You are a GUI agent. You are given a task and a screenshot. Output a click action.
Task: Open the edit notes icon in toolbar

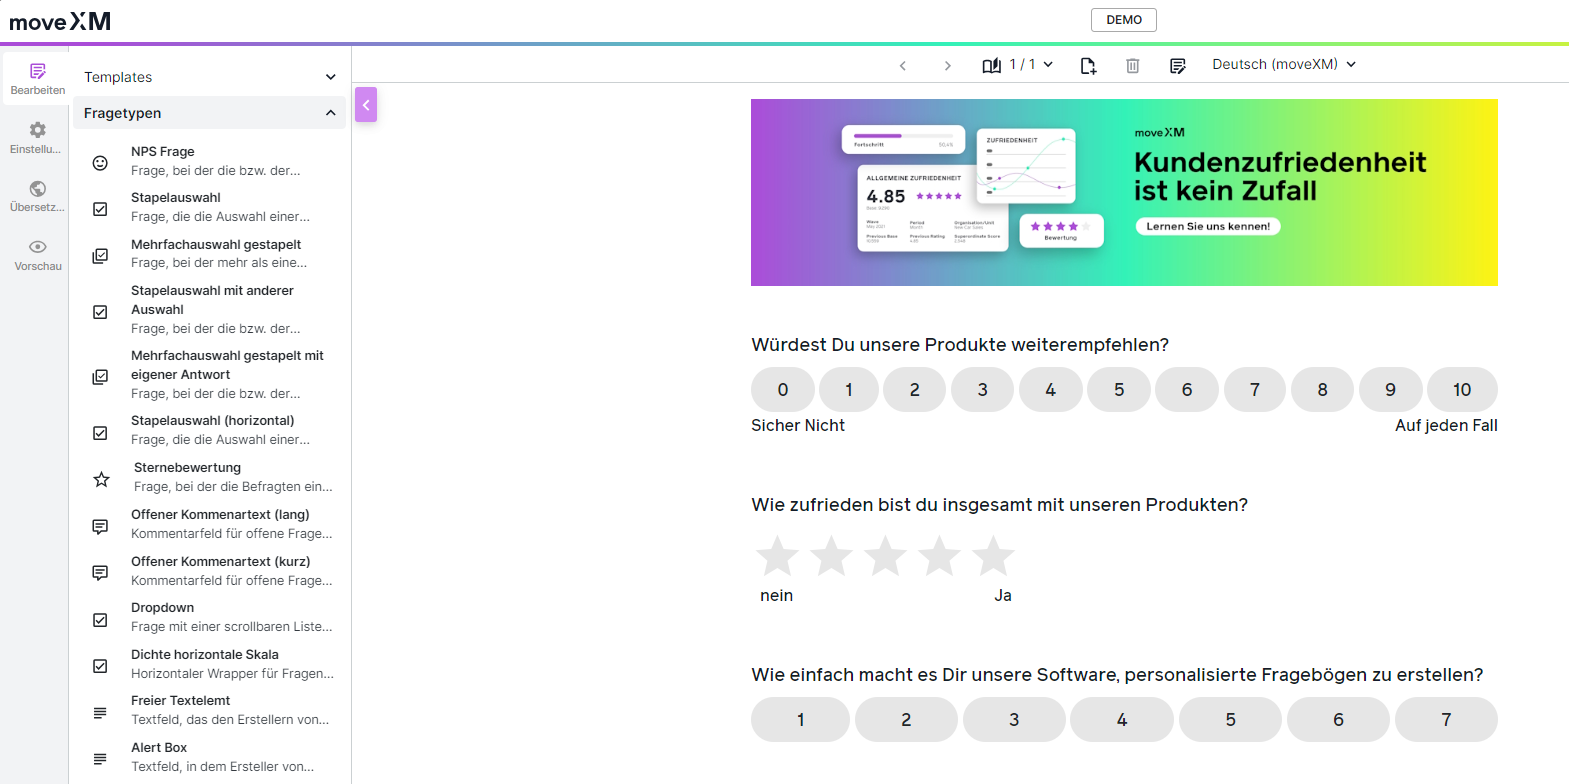point(1177,65)
